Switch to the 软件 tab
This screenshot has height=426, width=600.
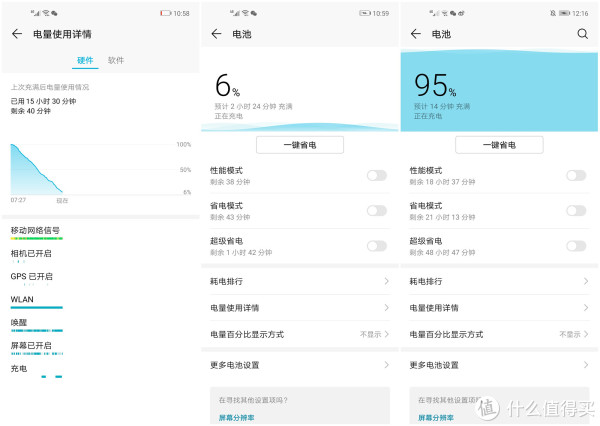click(116, 61)
